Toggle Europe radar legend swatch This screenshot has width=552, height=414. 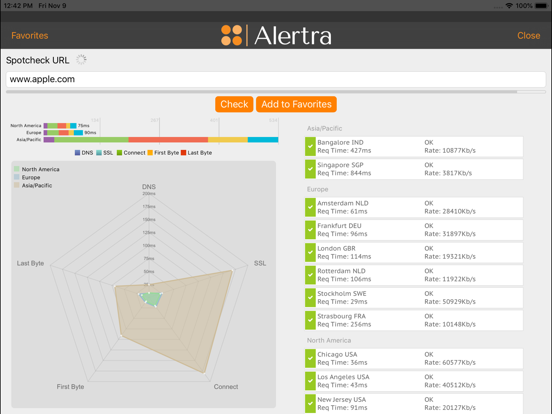(17, 177)
